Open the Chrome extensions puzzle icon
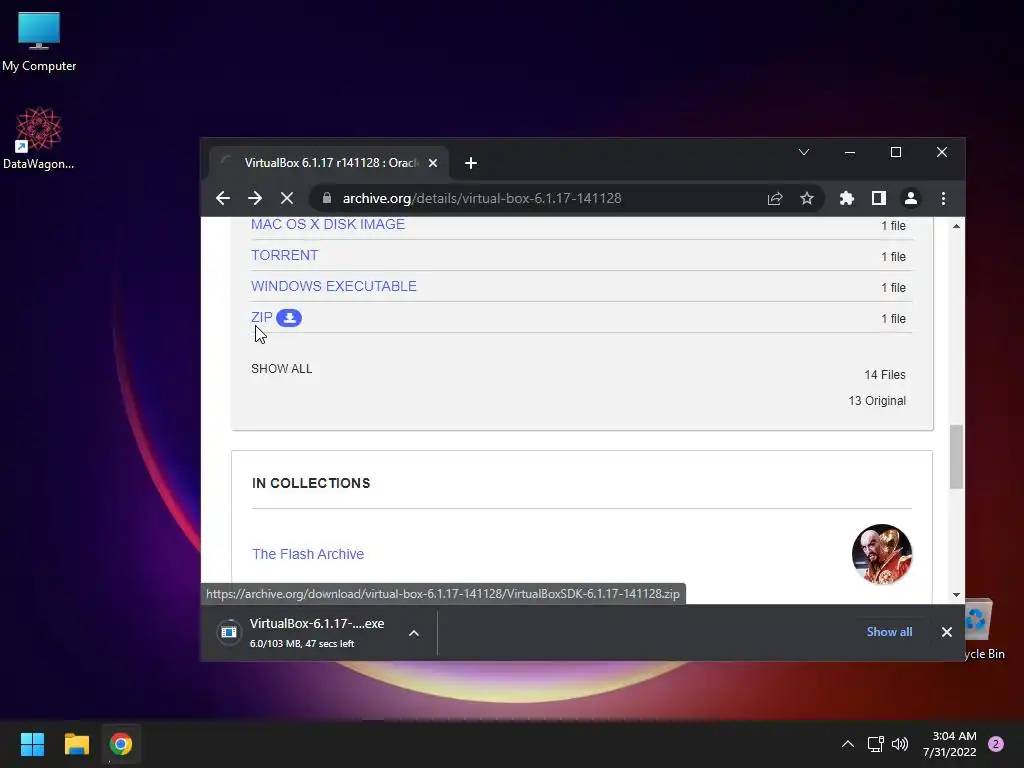This screenshot has width=1024, height=768. click(x=846, y=198)
